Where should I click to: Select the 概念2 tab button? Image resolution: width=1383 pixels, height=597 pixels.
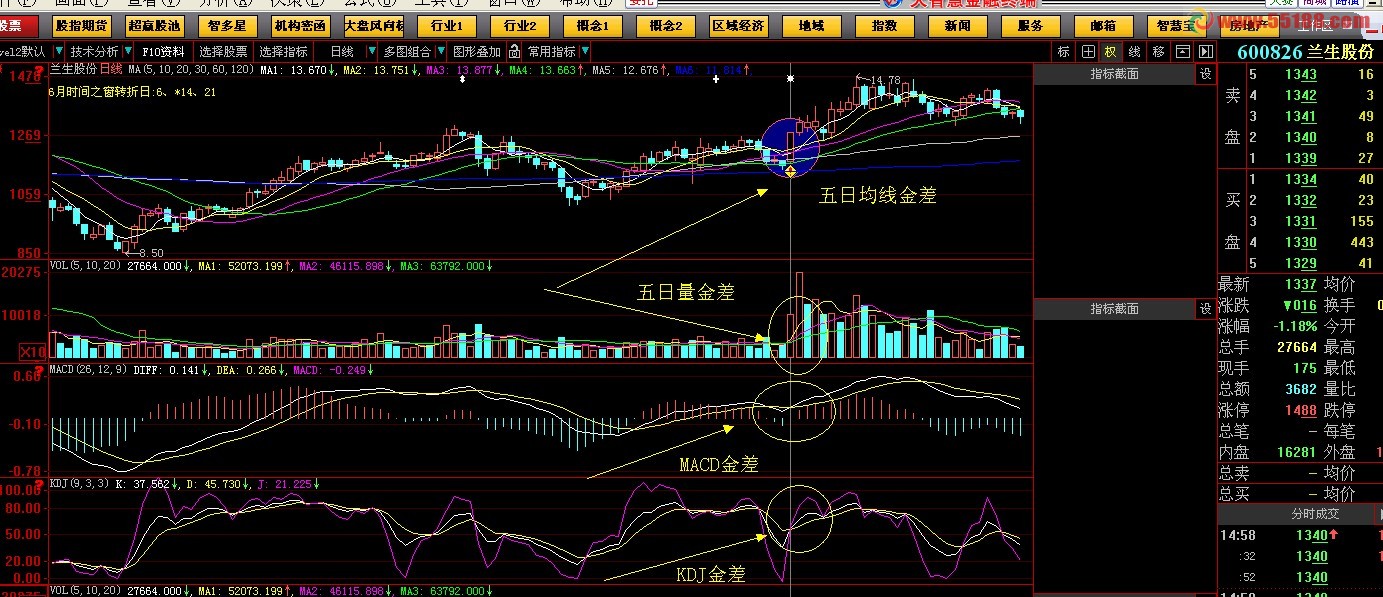(666, 25)
